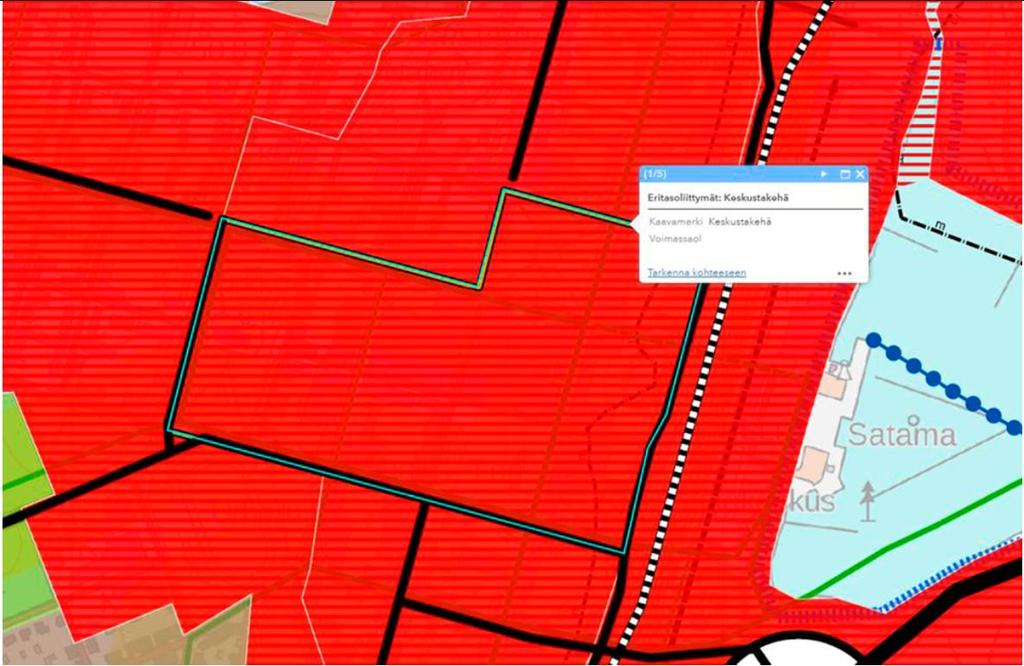The height and width of the screenshot is (666, 1024).
Task: Maximize the feature info popup
Action: (844, 174)
